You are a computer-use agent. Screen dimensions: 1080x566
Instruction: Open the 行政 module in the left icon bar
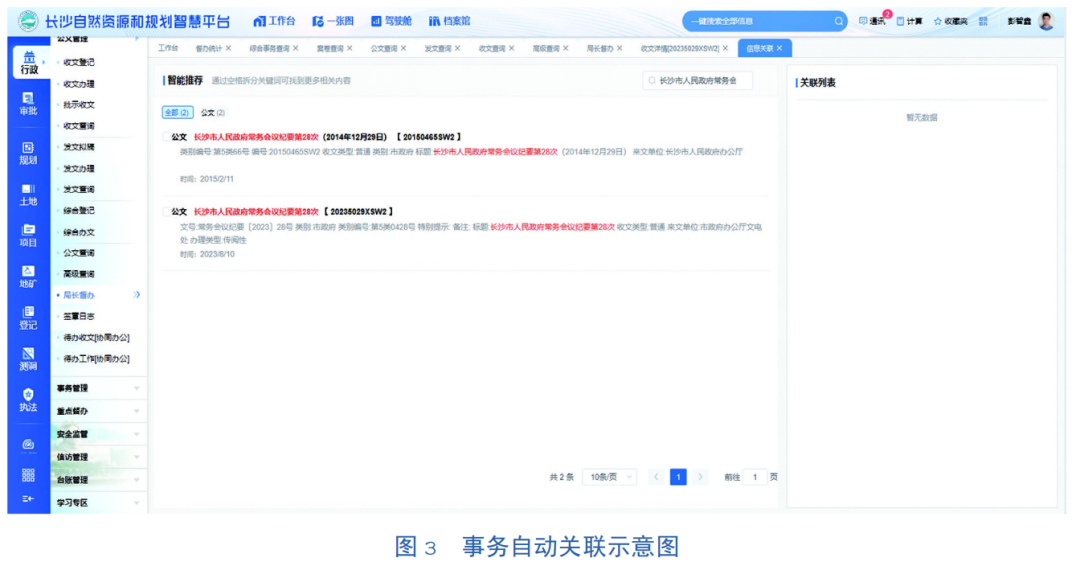pos(29,63)
